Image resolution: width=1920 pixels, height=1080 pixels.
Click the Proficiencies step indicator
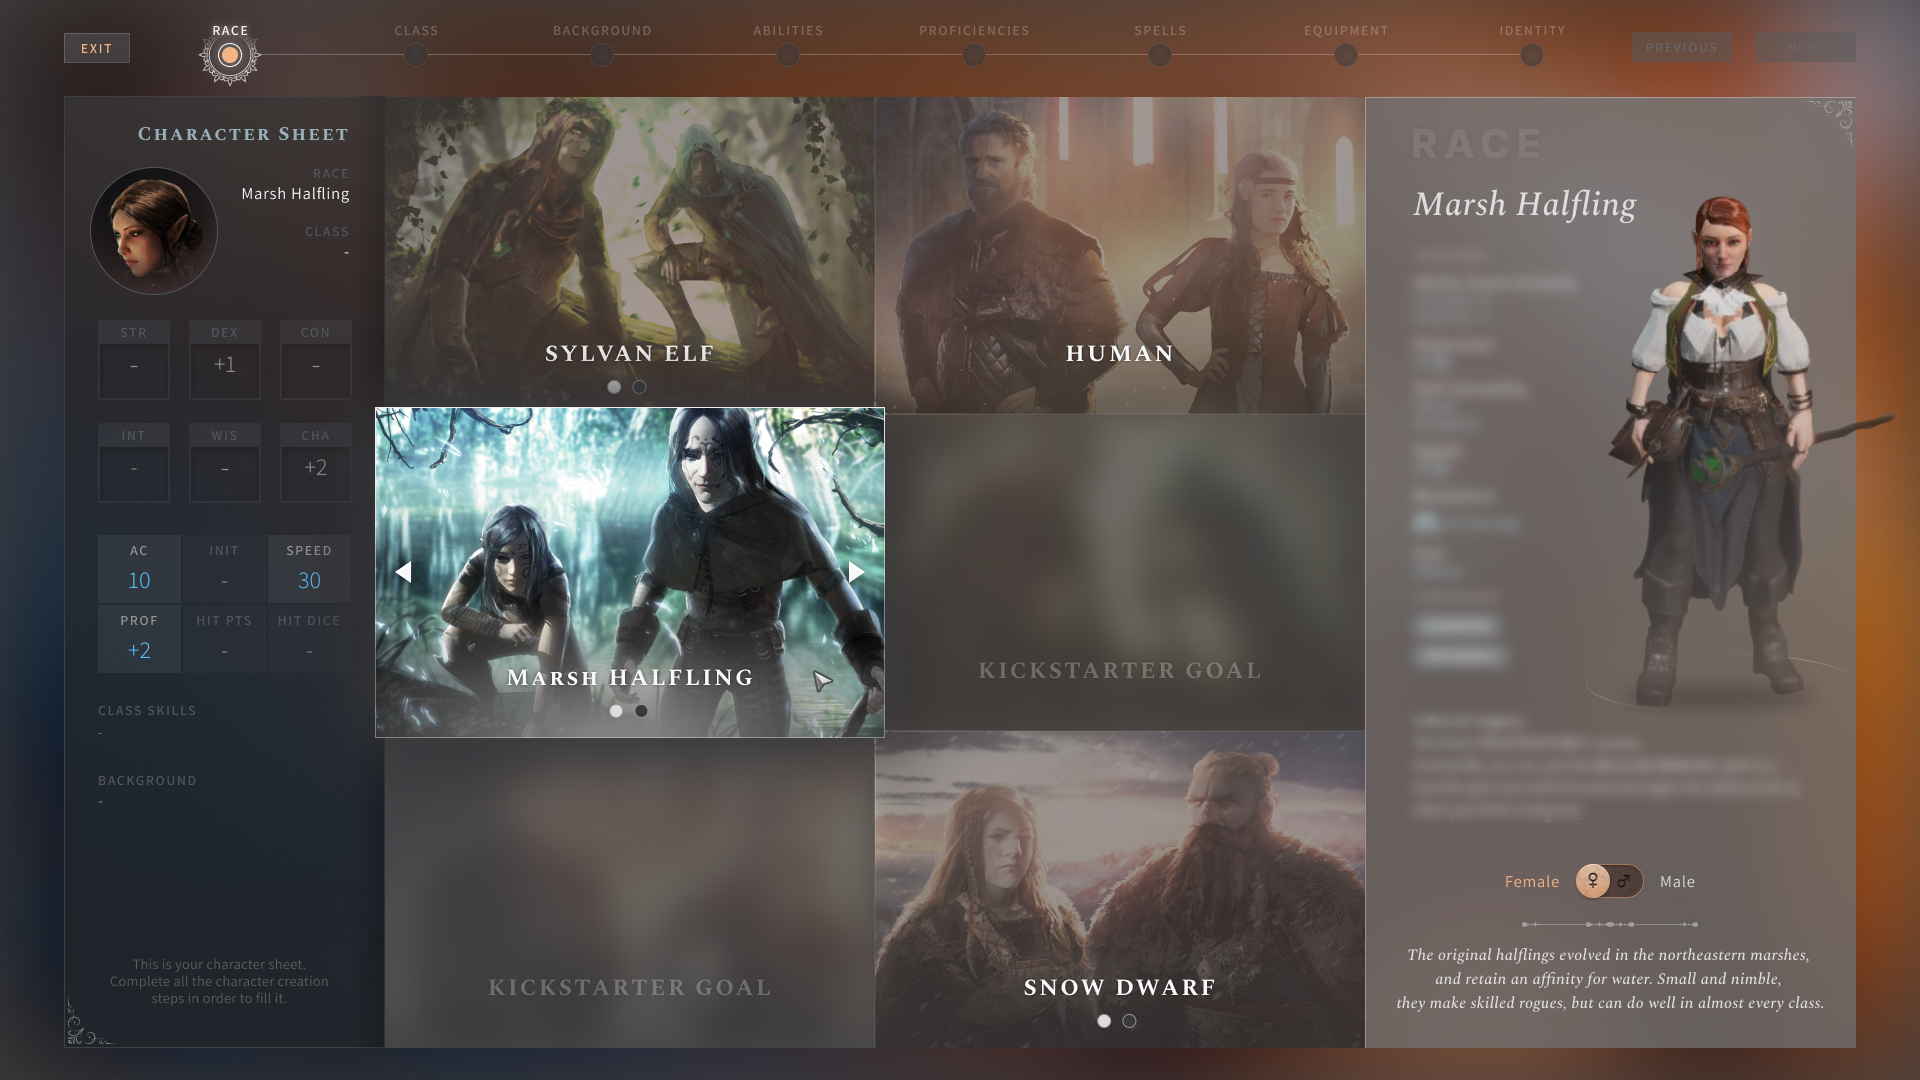click(975, 55)
